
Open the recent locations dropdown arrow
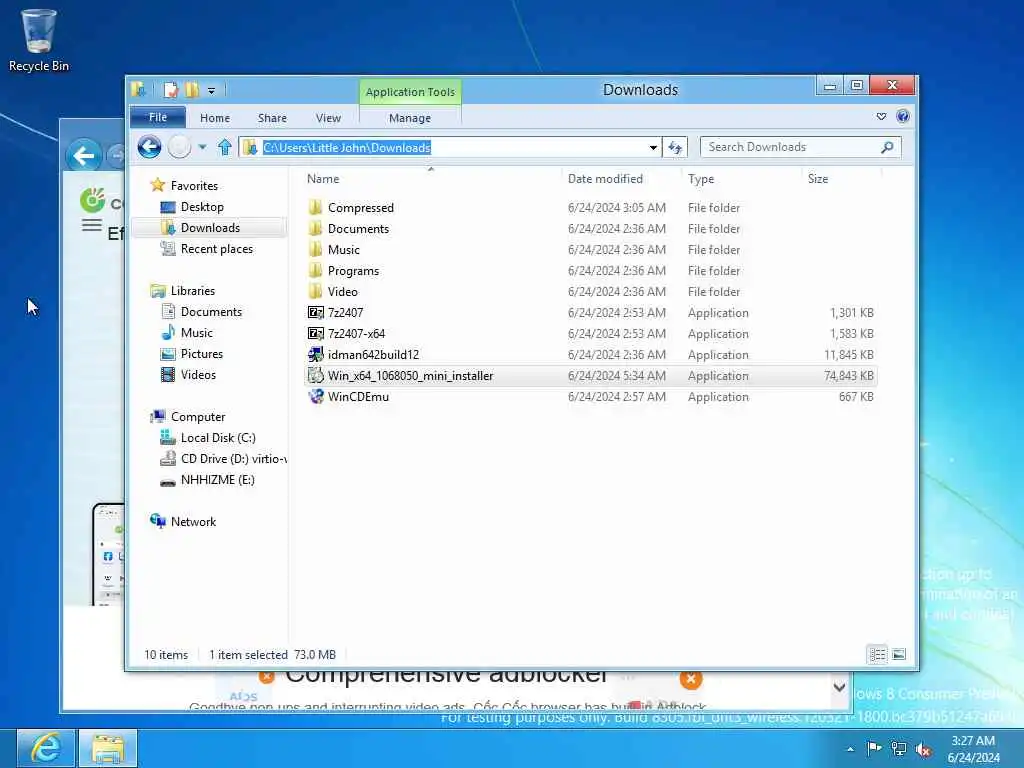[202, 147]
